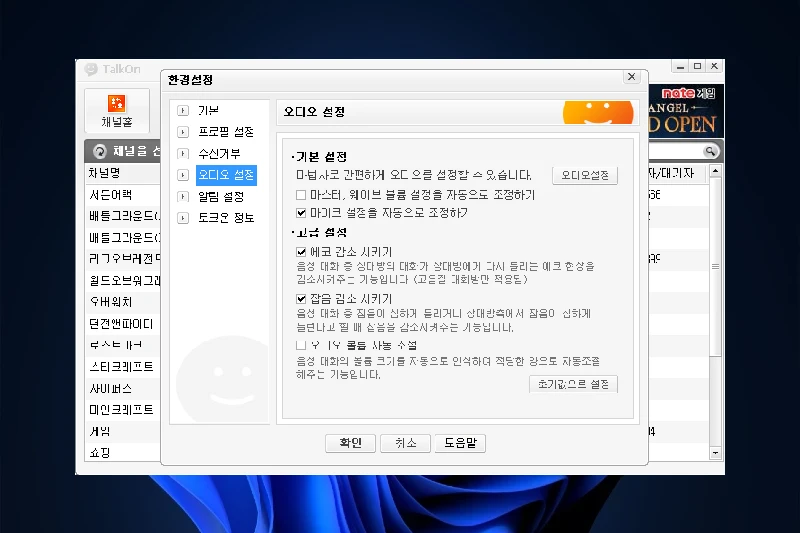
Task: Select 서든어택 channel row
Action: point(122,195)
